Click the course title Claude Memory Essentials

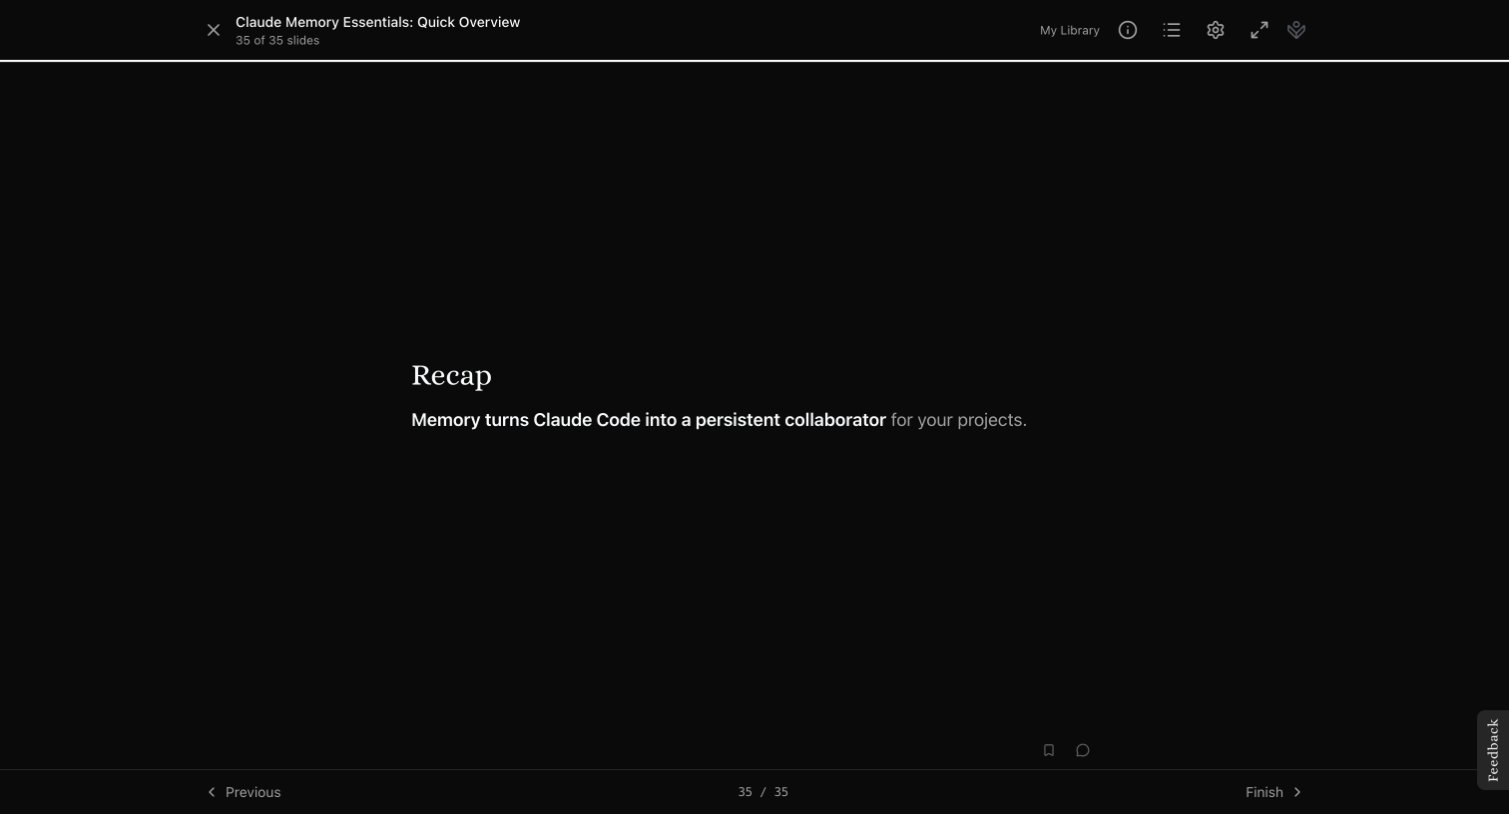[378, 22]
